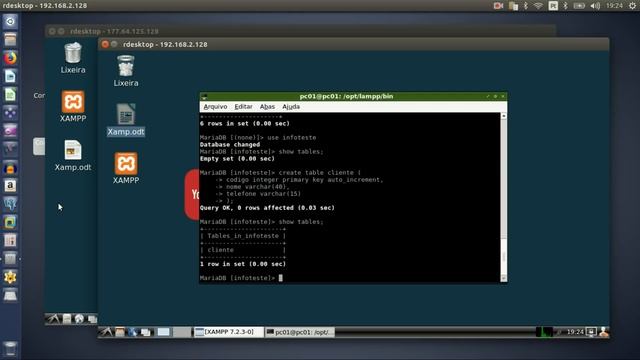Click the iconify-all-windows taskbar icon in front window
Viewport: 640px width, 360px height.
tap(146, 332)
